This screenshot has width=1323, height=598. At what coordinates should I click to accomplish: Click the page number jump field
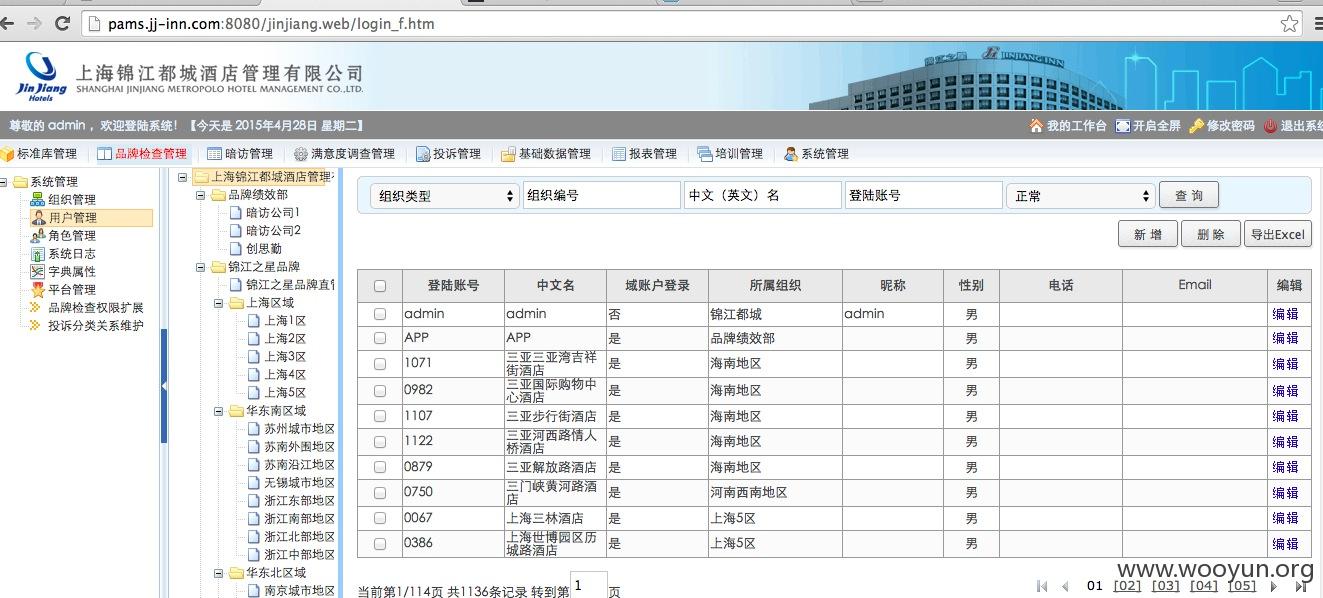point(588,586)
